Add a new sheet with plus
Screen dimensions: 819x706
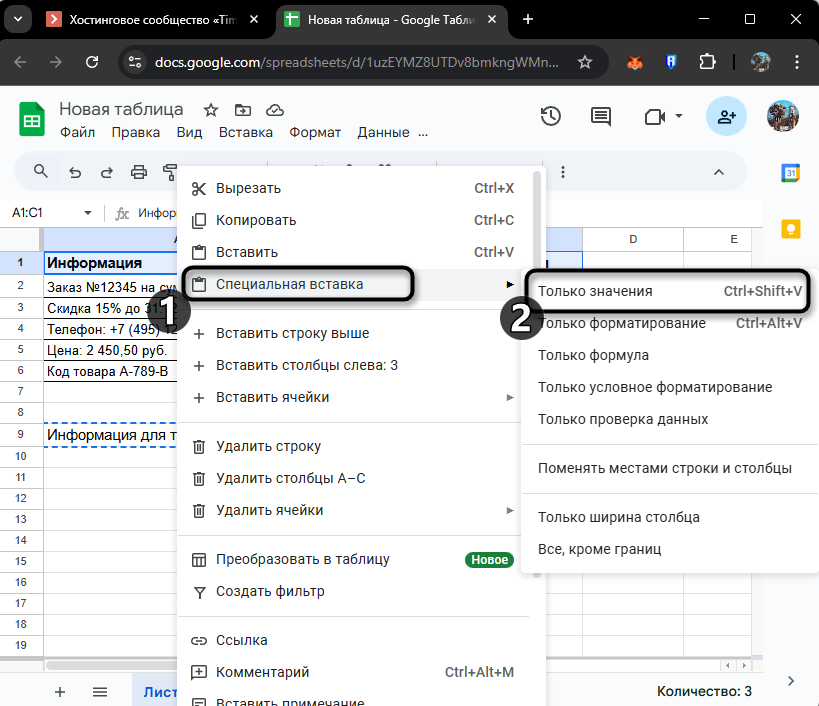tap(60, 692)
